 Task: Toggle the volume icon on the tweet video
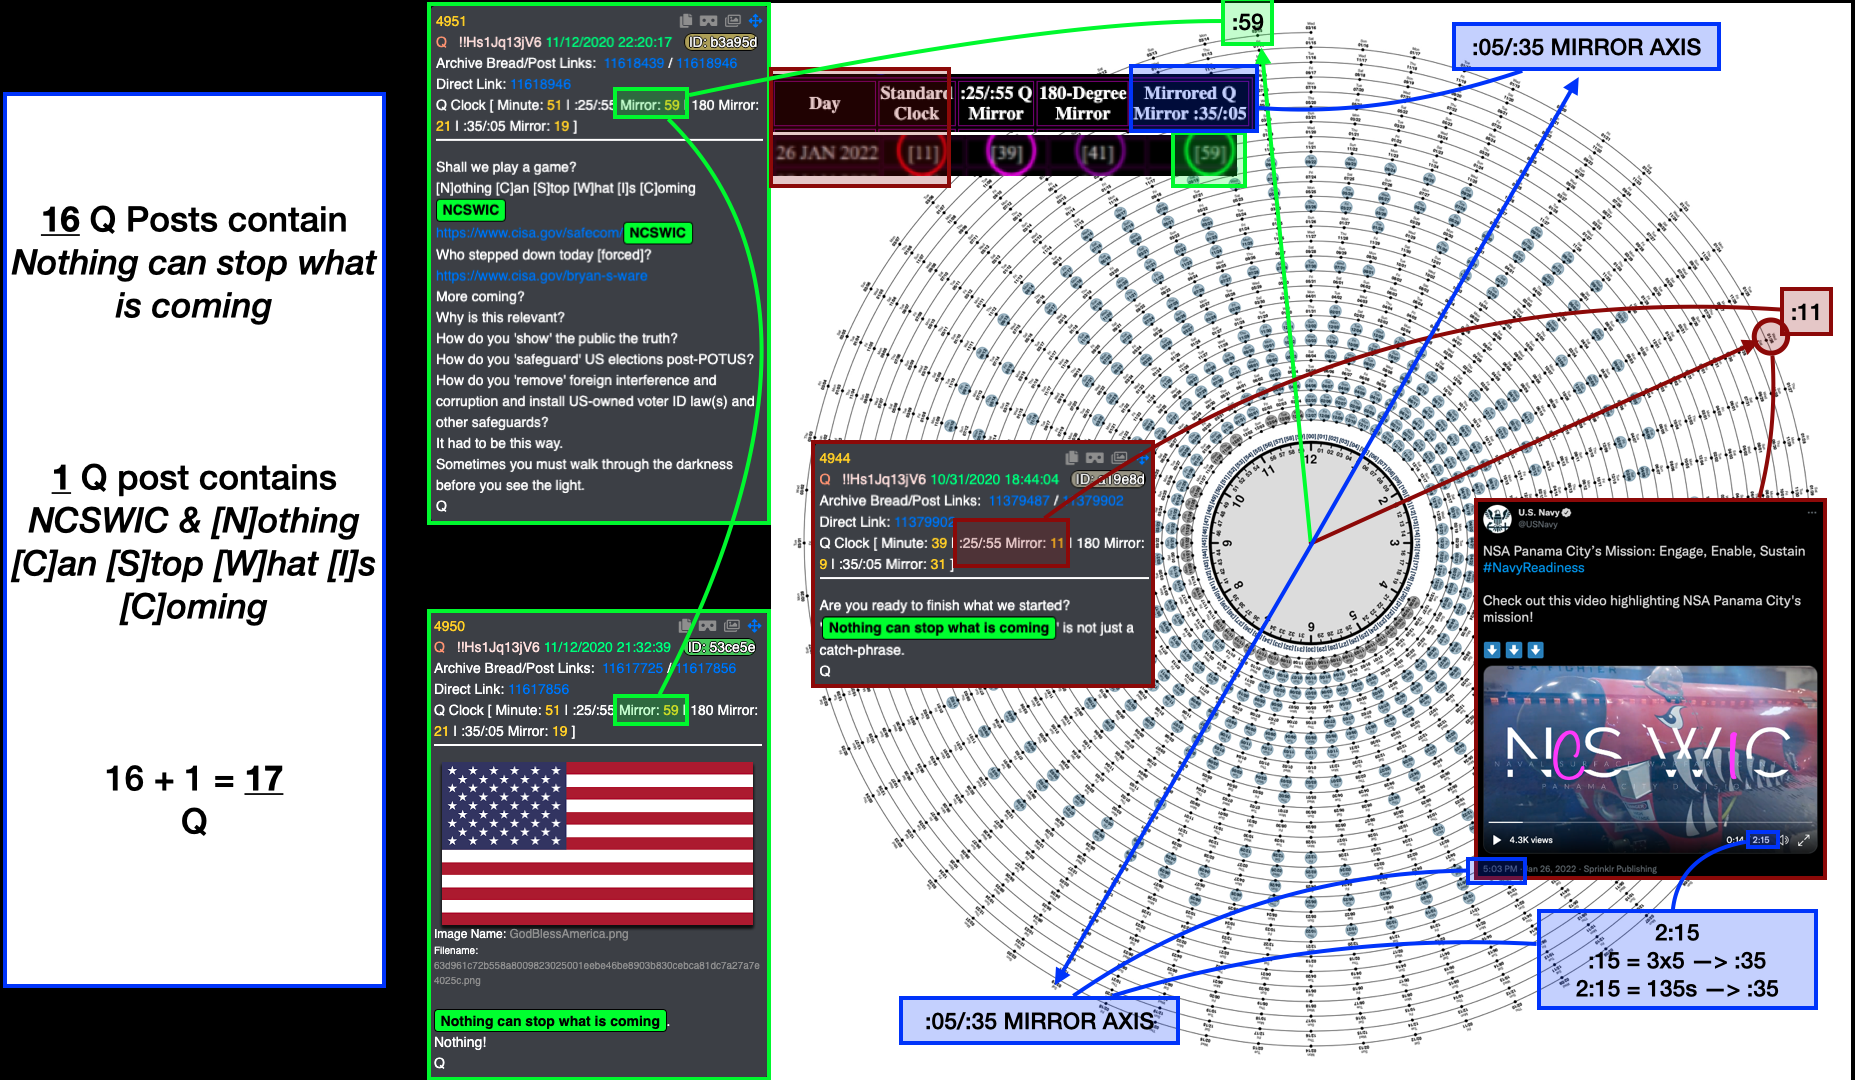pos(1784,840)
